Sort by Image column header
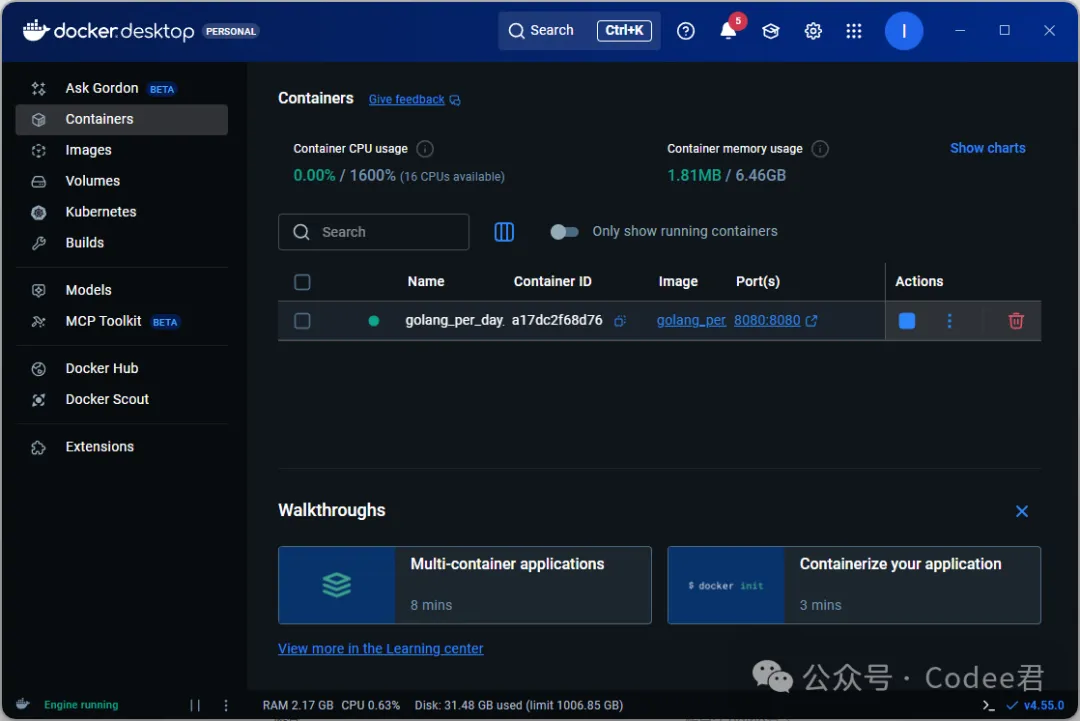Image resolution: width=1080 pixels, height=721 pixels. point(678,282)
